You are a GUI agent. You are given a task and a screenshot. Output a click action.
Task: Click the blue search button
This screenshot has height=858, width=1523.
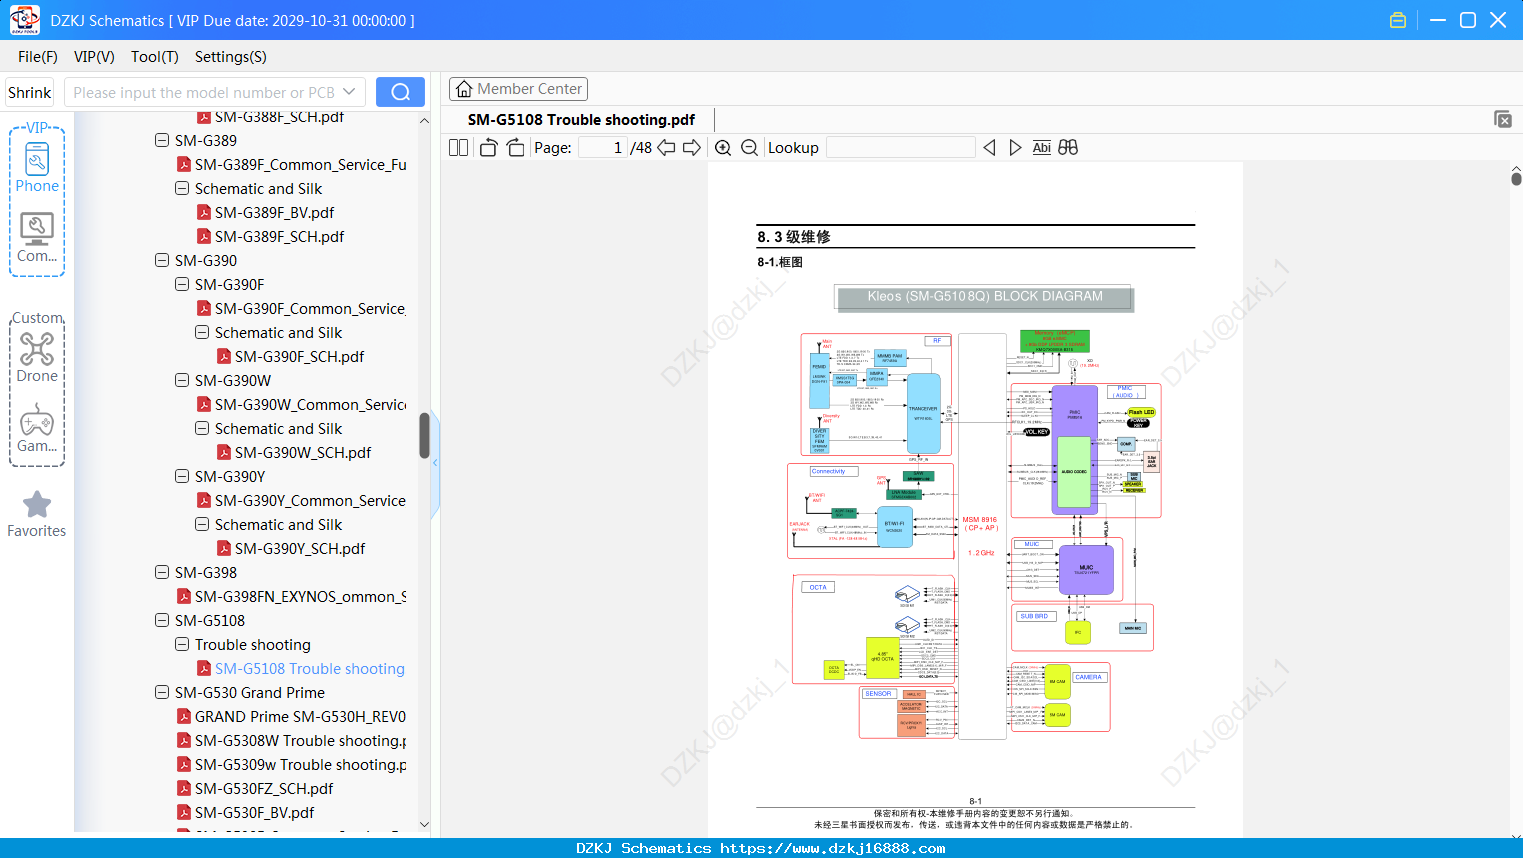click(x=400, y=92)
